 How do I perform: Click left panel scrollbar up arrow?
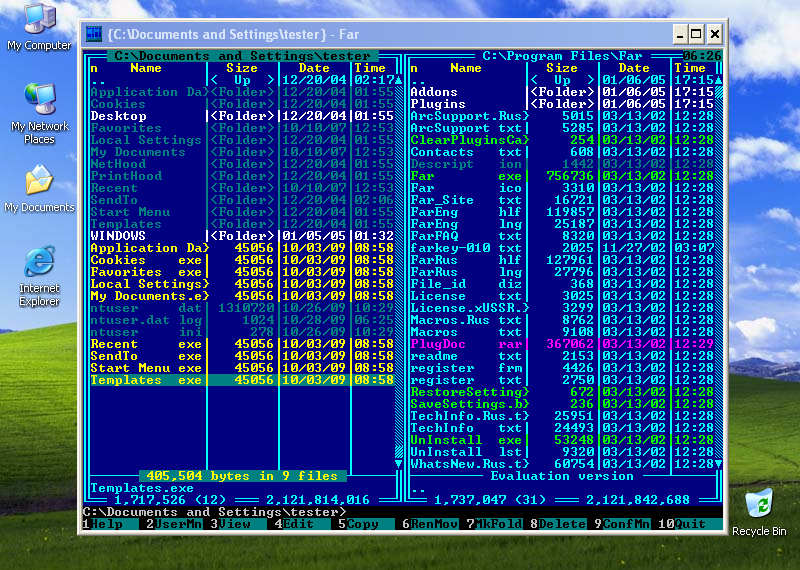tap(398, 80)
